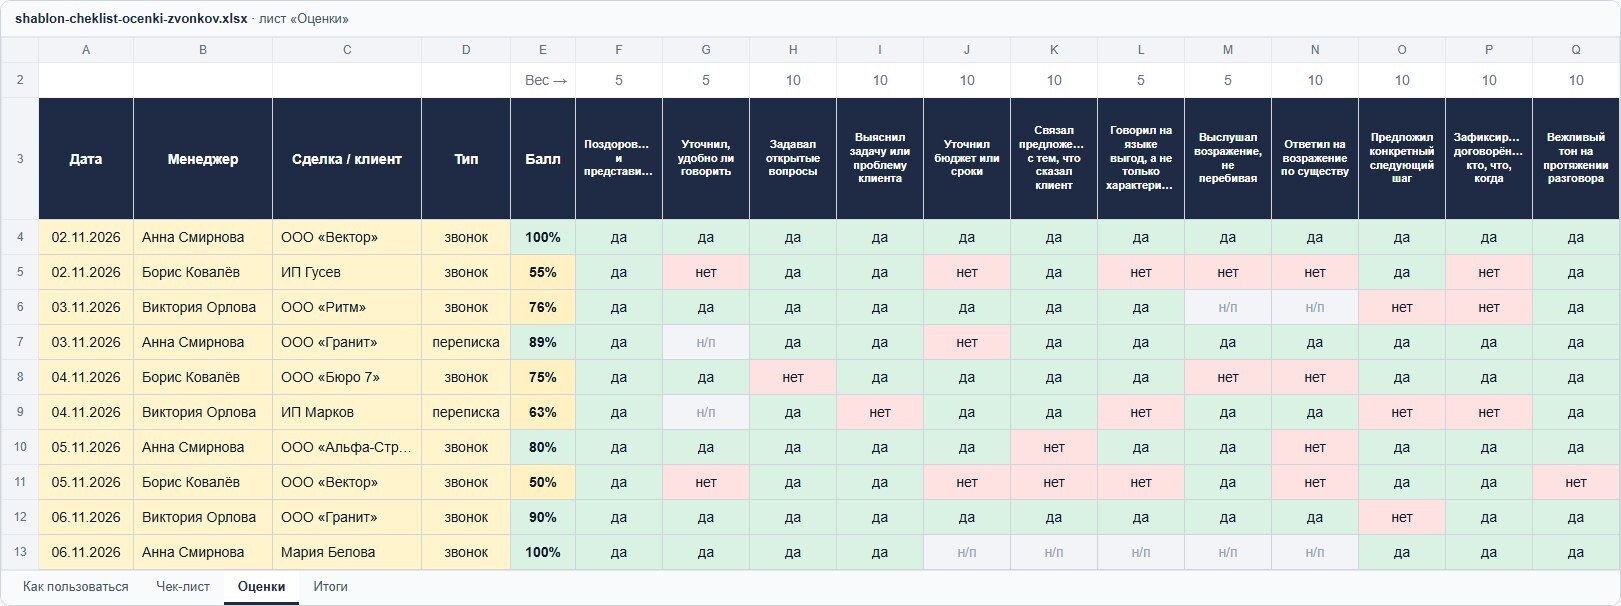The width and height of the screenshot is (1621, 606).
Task: Select column E header
Action: pyautogui.click(x=543, y=50)
